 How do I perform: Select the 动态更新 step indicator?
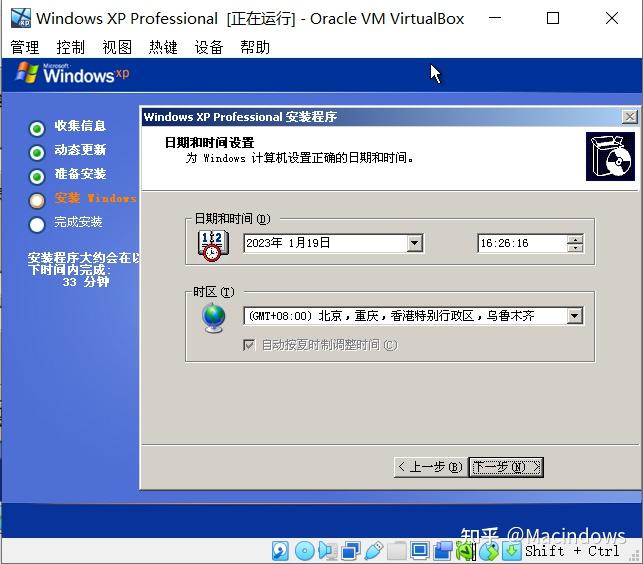pos(37,153)
